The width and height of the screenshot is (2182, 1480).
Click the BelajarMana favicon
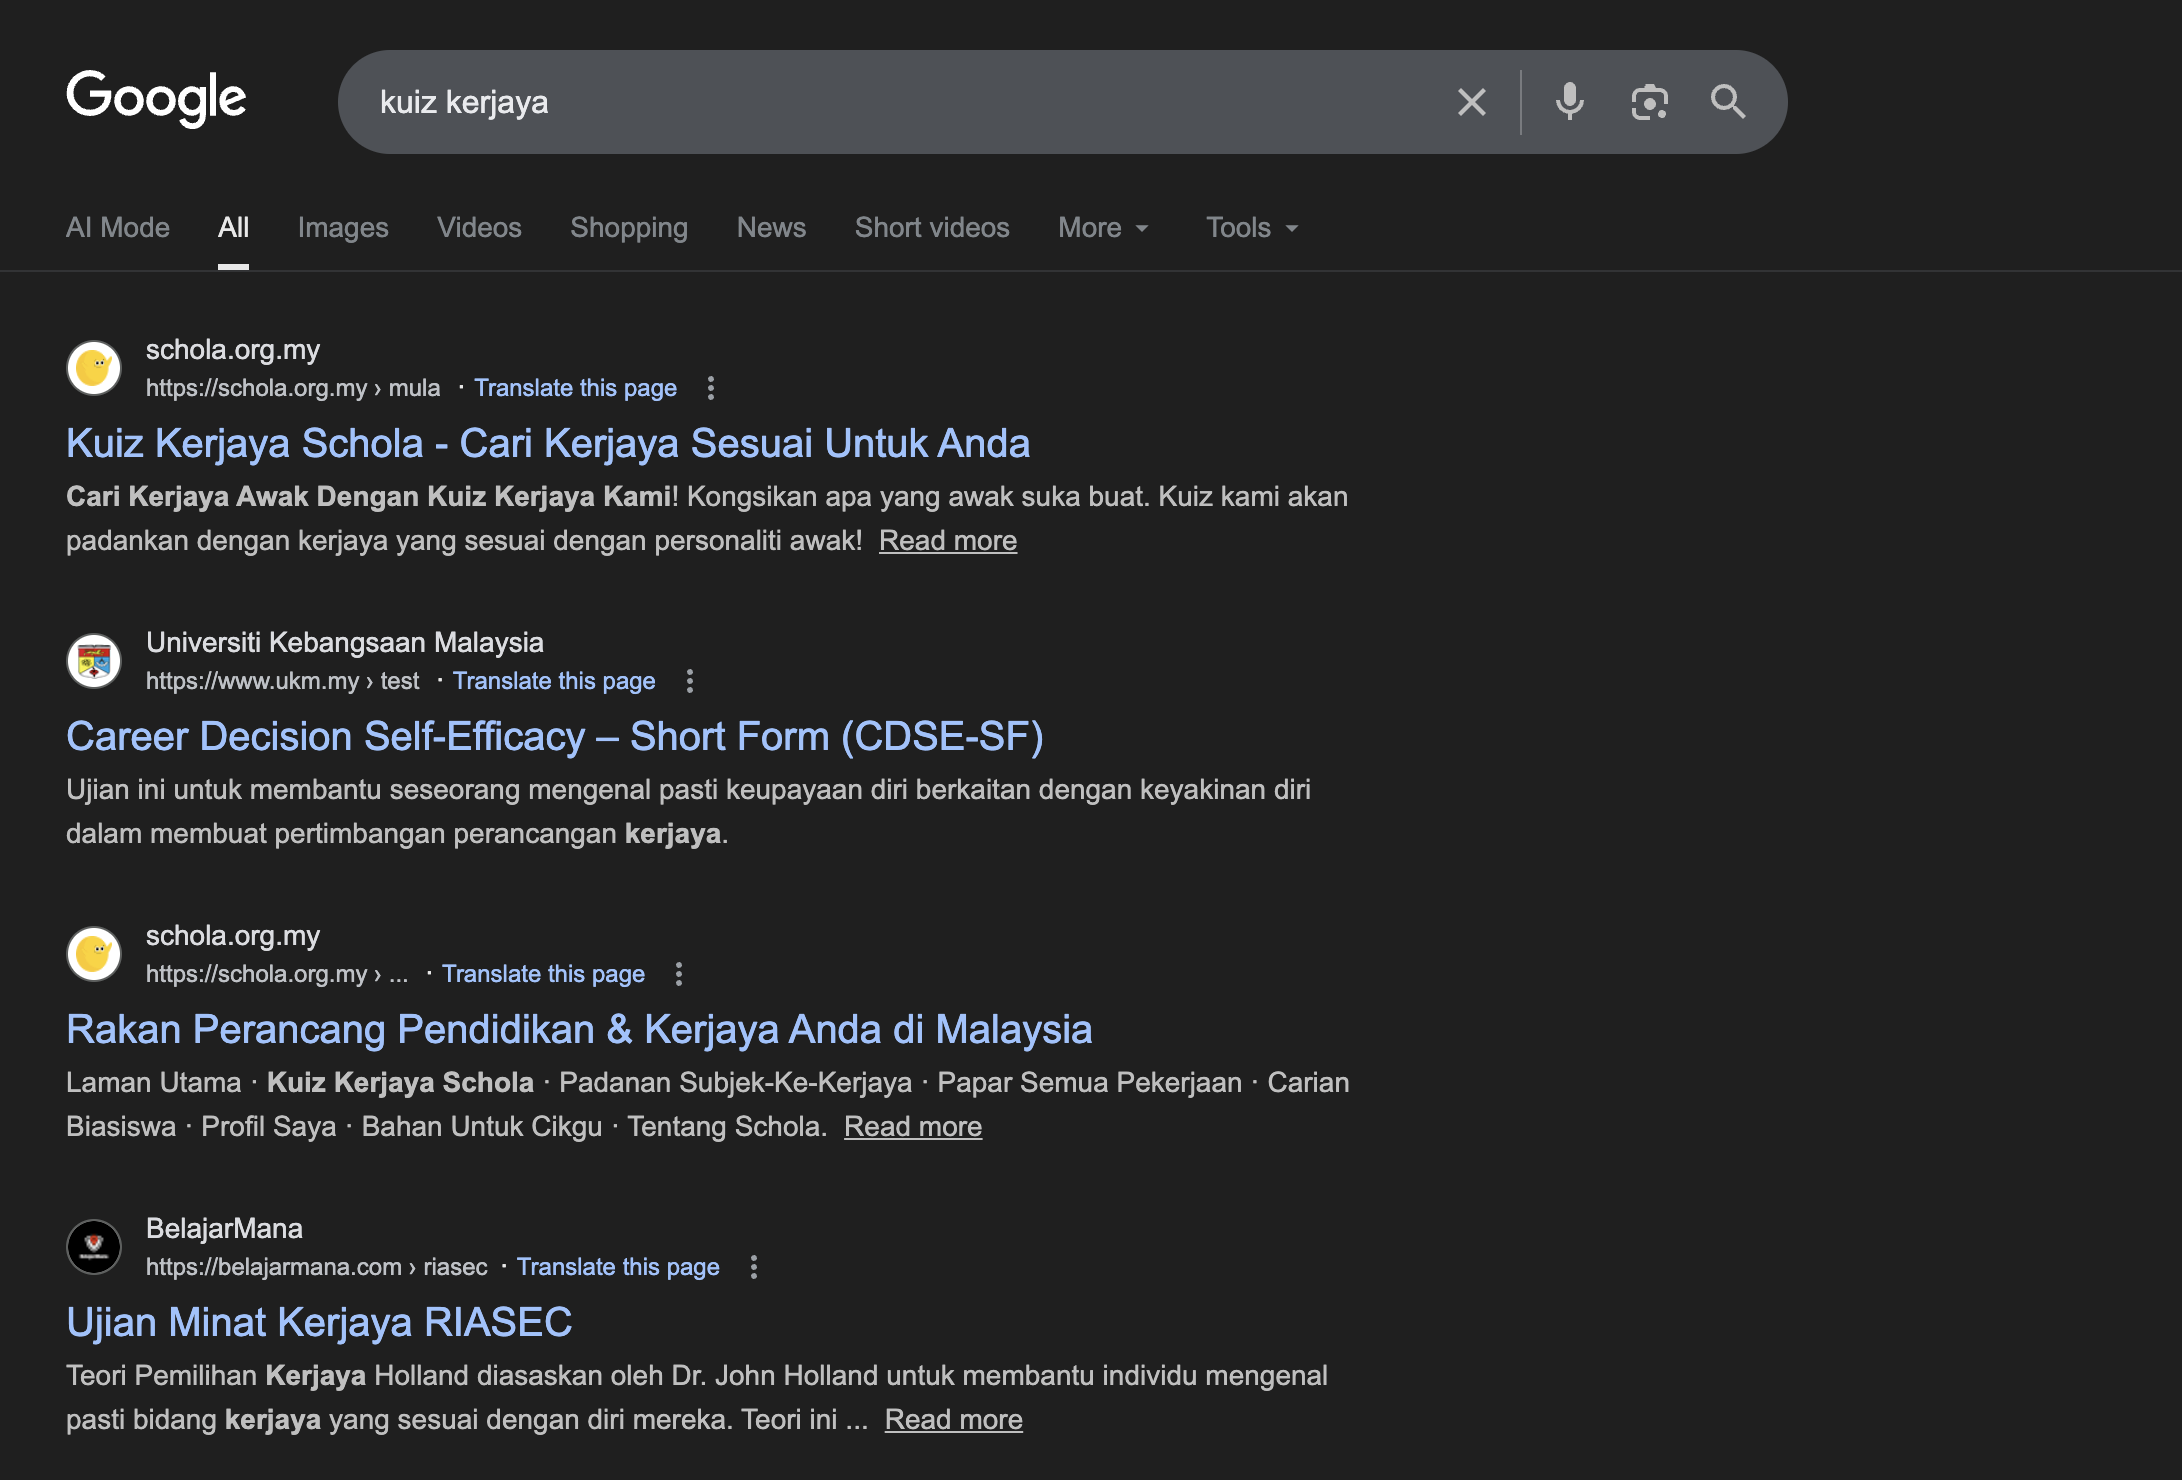[x=93, y=1246]
